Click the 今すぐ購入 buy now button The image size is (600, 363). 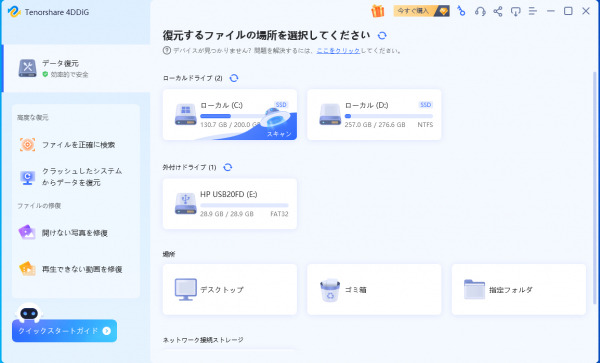421,11
